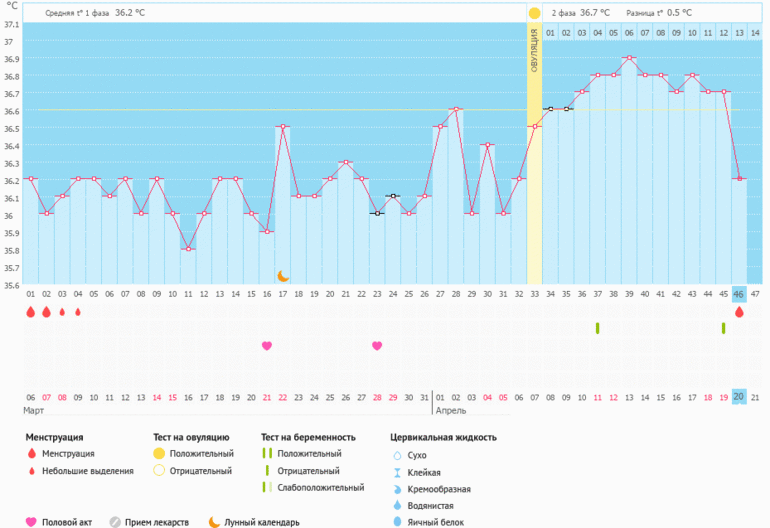Click the green pregnancy test mark on day 45
Viewport: 770px width, 528px height.
coord(723,328)
